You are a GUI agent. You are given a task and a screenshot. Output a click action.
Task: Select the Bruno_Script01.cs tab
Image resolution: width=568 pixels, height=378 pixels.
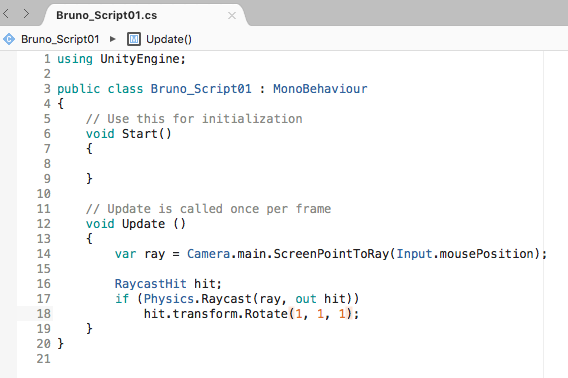[x=106, y=15]
